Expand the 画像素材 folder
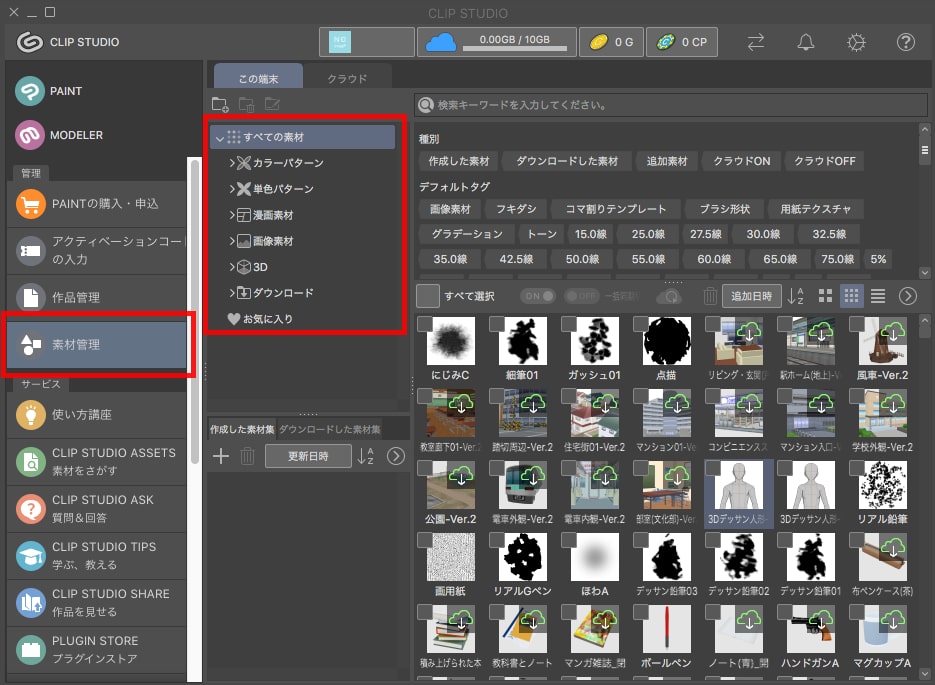This screenshot has width=935, height=685. tap(232, 241)
